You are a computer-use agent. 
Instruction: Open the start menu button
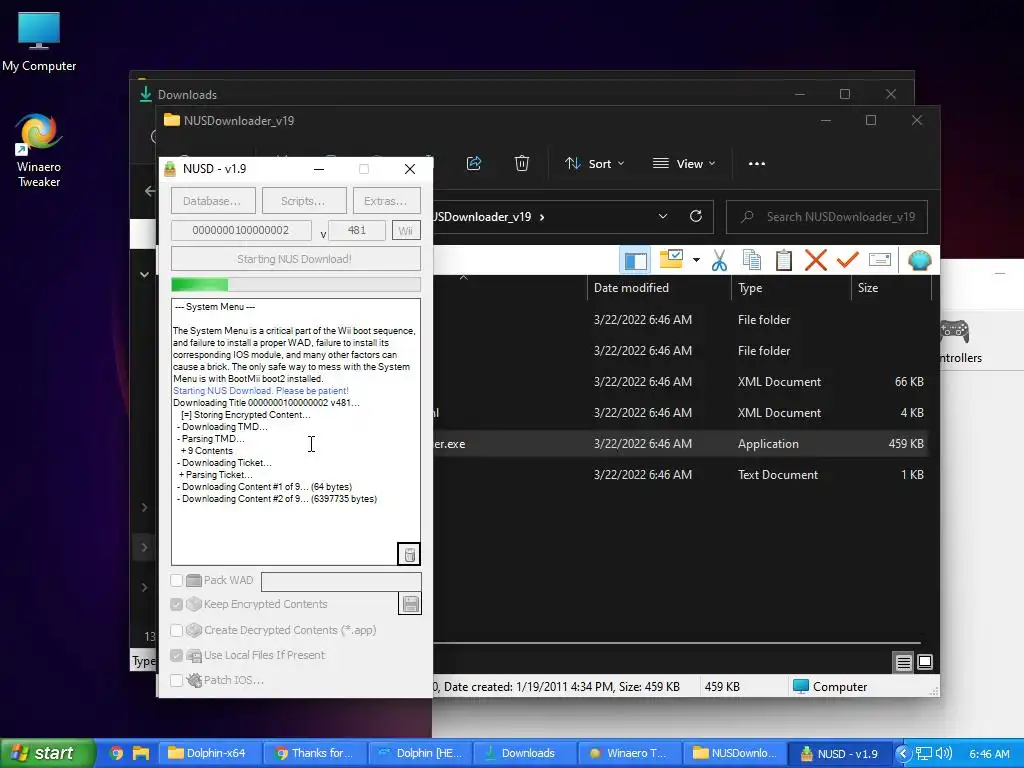(x=47, y=753)
